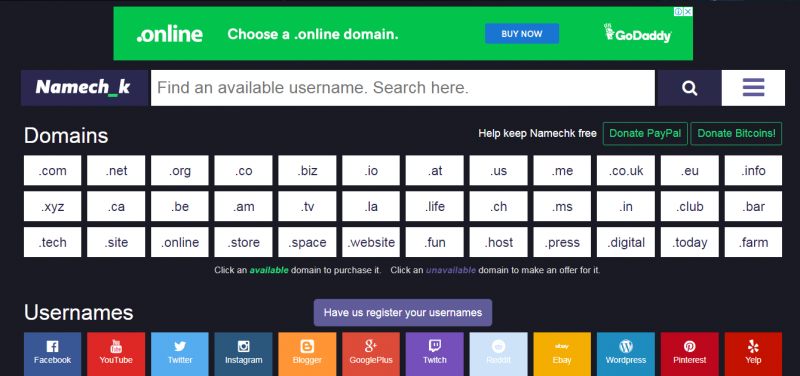Open the Facebook username tile
Image resolution: width=800 pixels, height=376 pixels.
53,354
